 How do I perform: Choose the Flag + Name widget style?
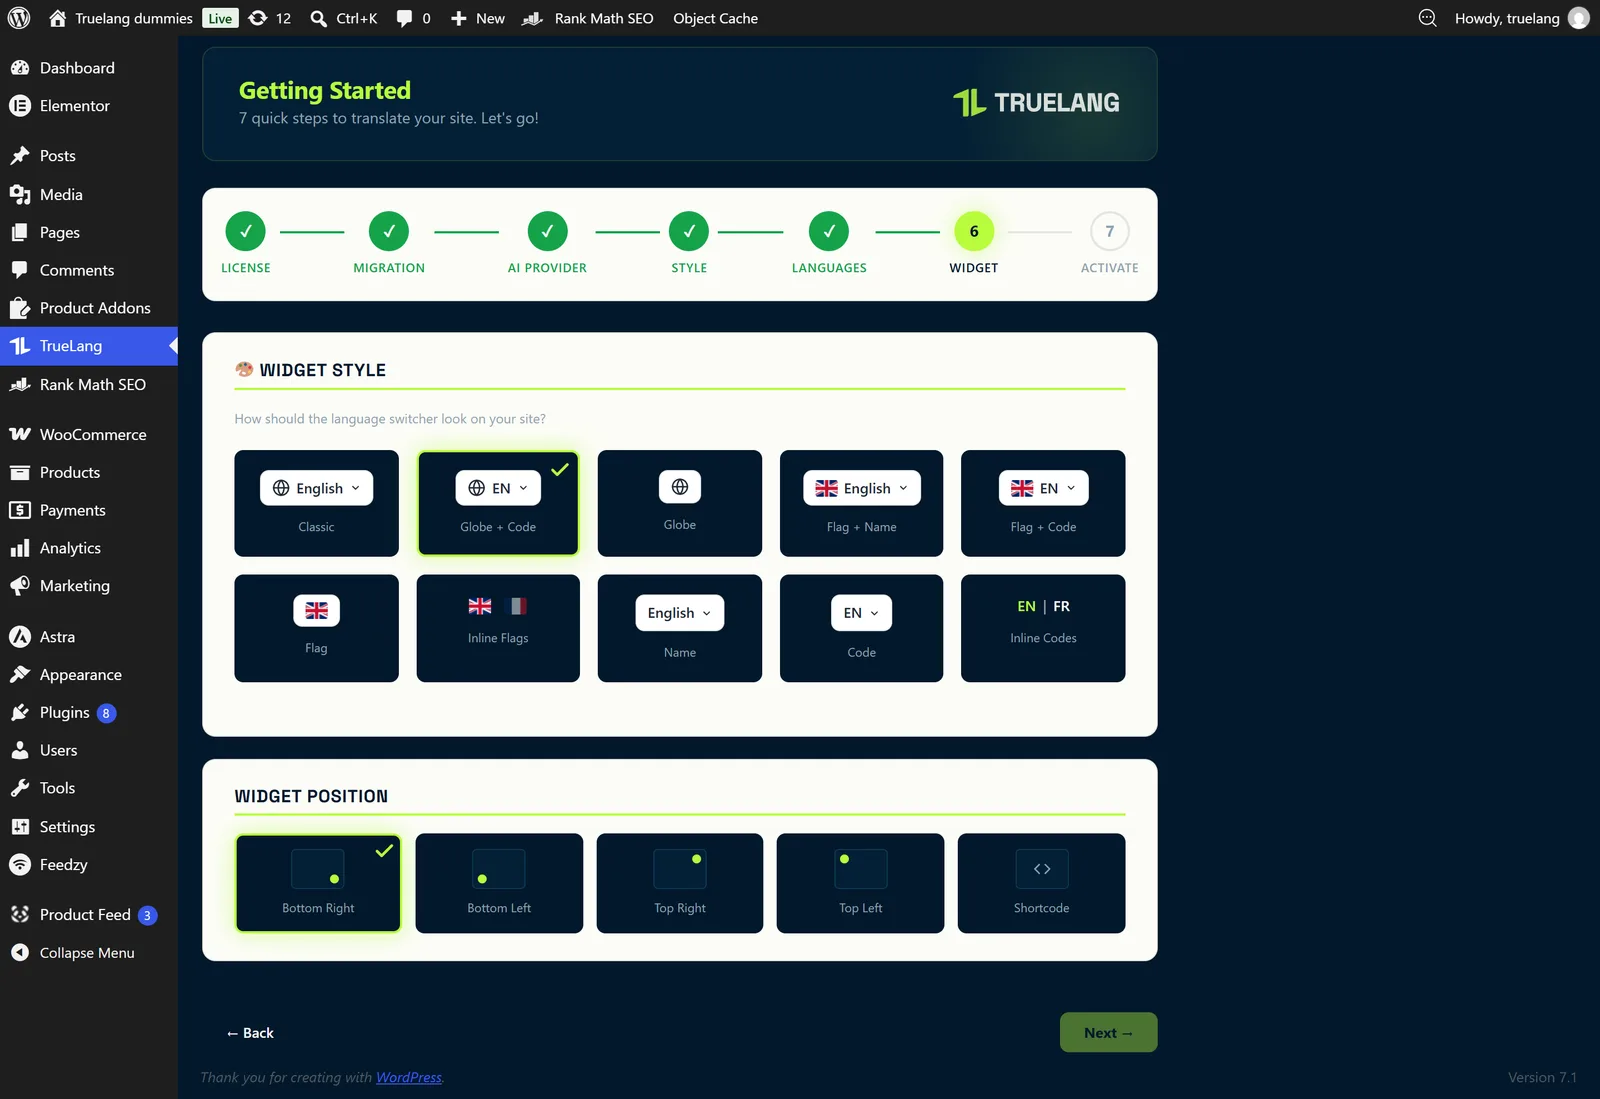pyautogui.click(x=861, y=503)
